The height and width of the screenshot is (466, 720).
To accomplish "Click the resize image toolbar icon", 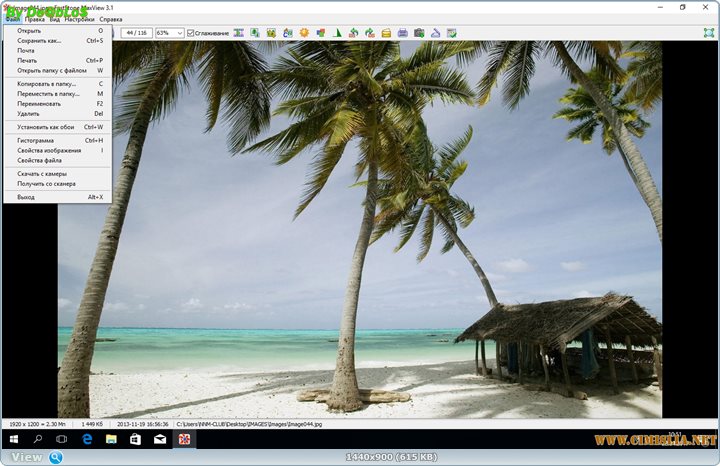I will [x=239, y=33].
